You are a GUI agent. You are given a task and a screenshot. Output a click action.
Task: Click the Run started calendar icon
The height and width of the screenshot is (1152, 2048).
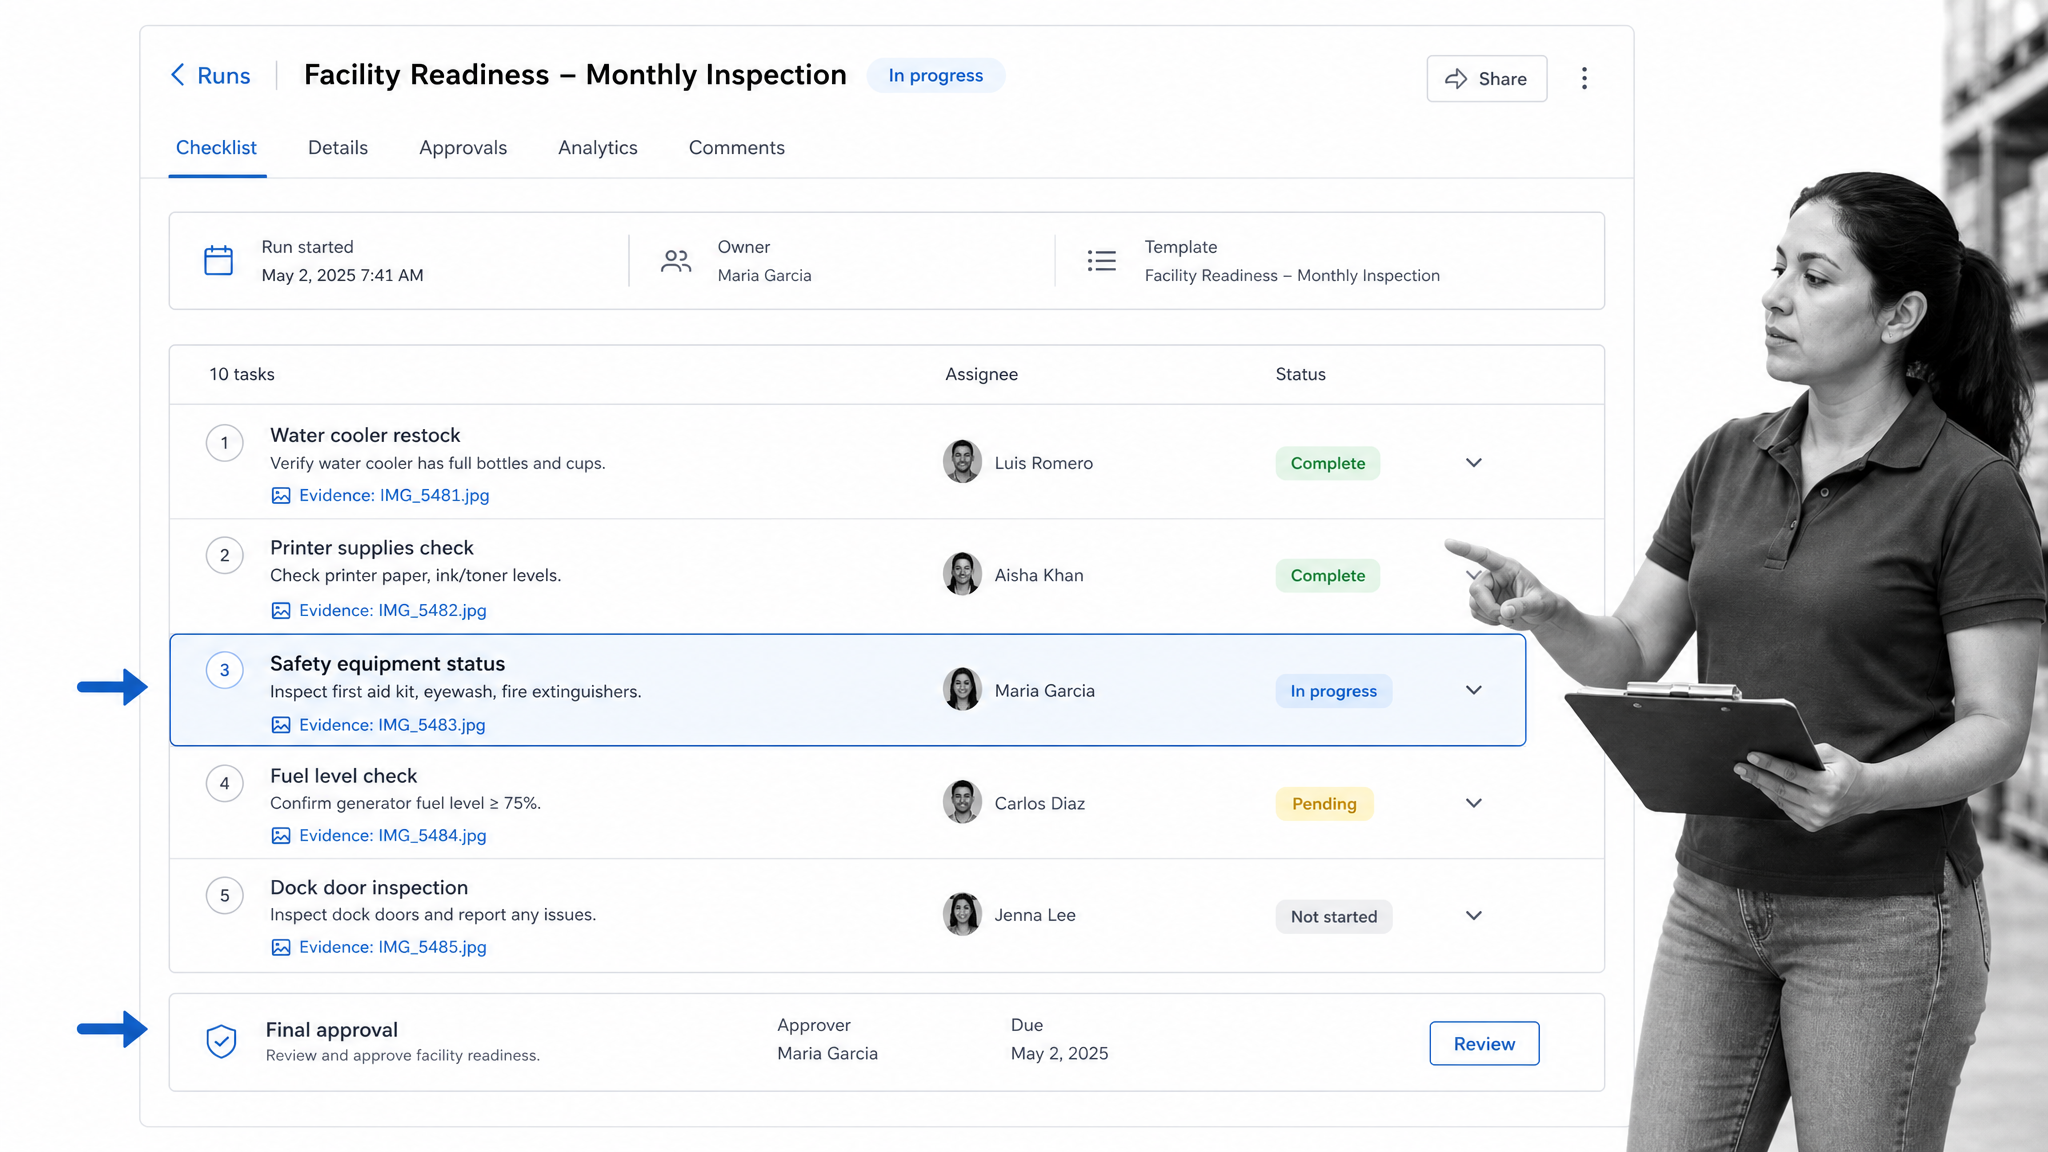218,261
